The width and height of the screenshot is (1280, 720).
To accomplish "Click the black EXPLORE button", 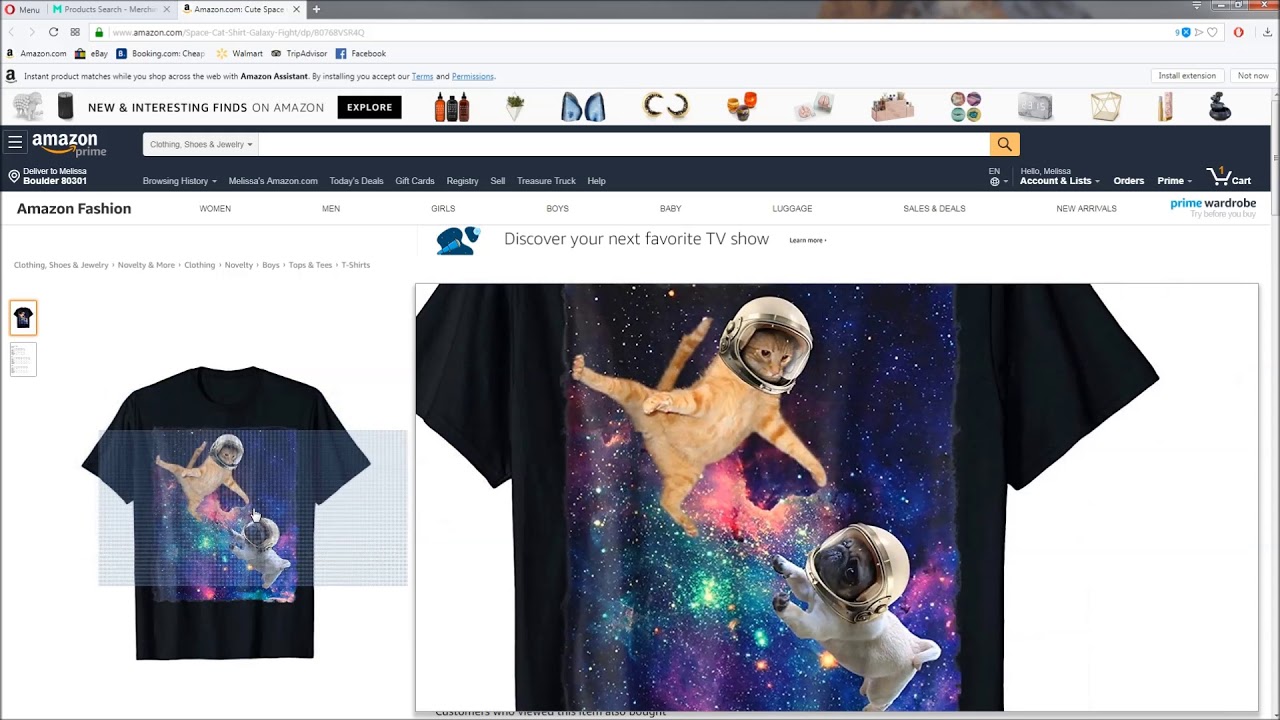I will click(369, 107).
